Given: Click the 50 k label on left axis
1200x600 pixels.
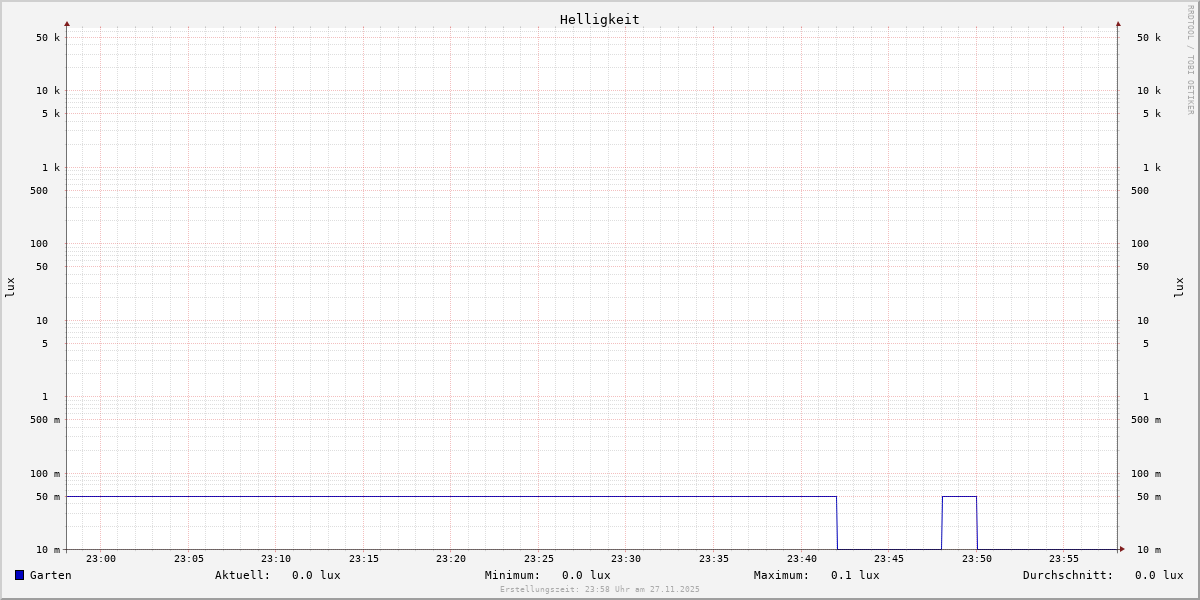Looking at the screenshot, I should [x=48, y=38].
